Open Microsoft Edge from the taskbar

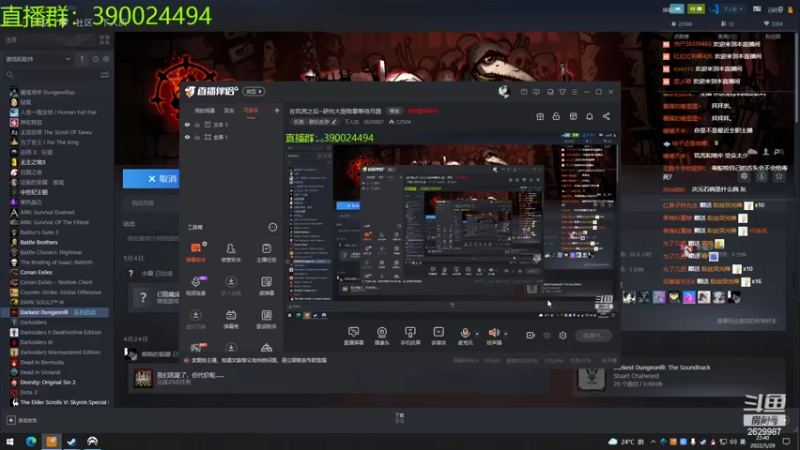(31, 441)
